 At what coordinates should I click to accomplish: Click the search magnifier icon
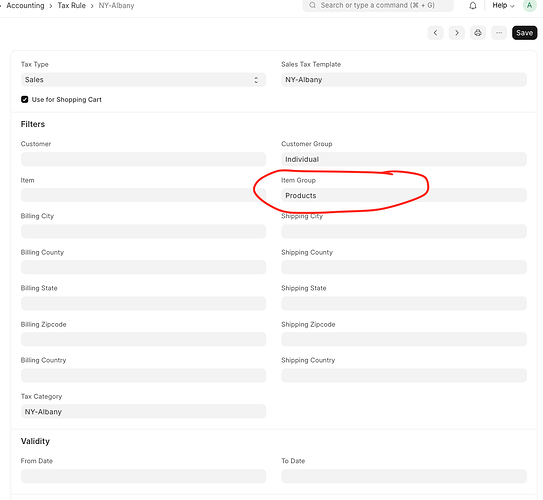point(312,5)
